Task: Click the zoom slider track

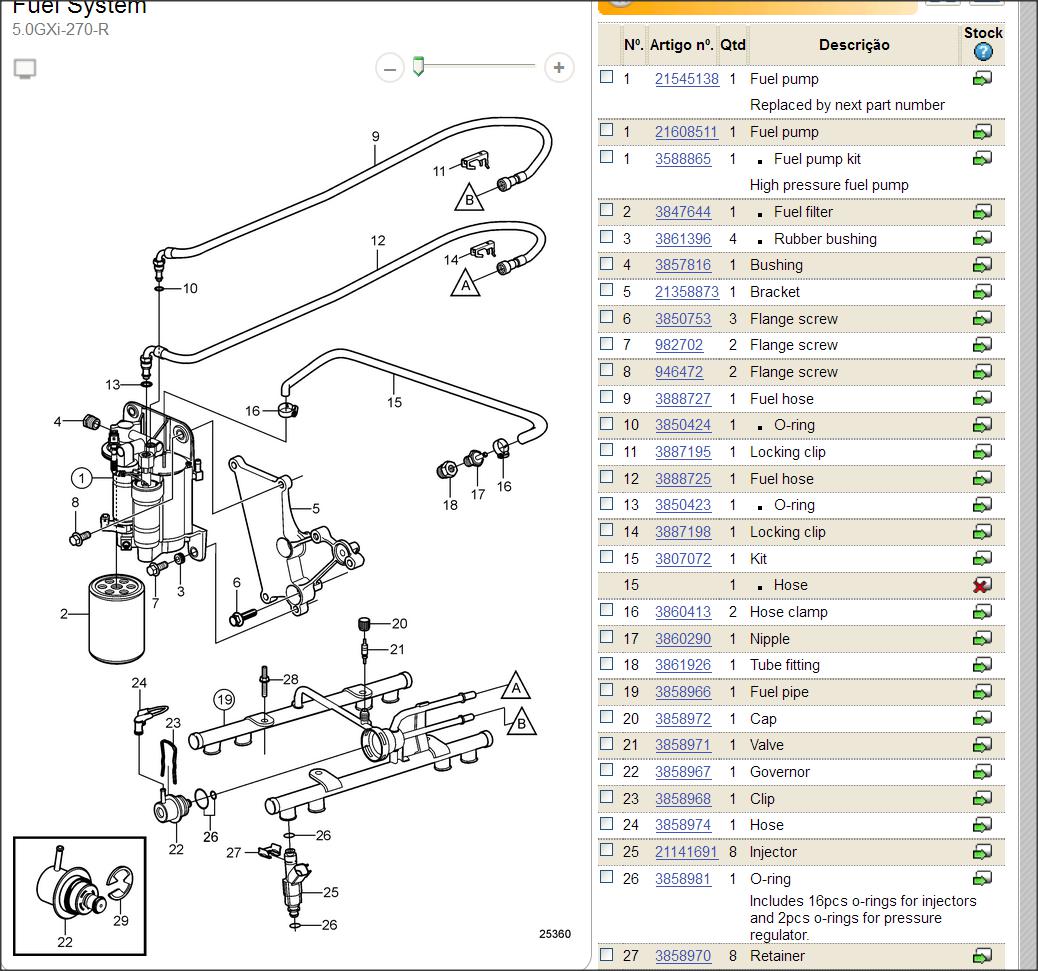Action: [x=479, y=66]
